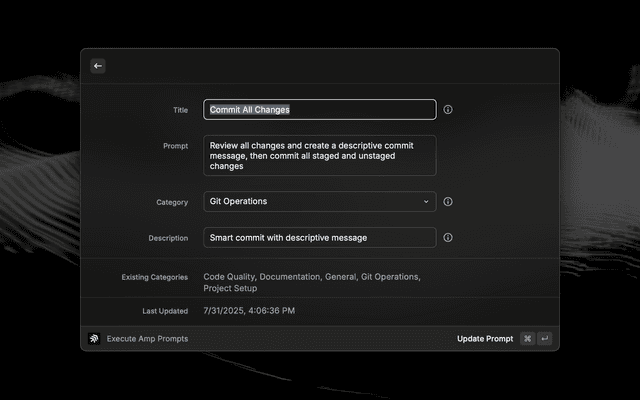Click inside the Prompt text area
The image size is (640, 400).
click(320, 156)
